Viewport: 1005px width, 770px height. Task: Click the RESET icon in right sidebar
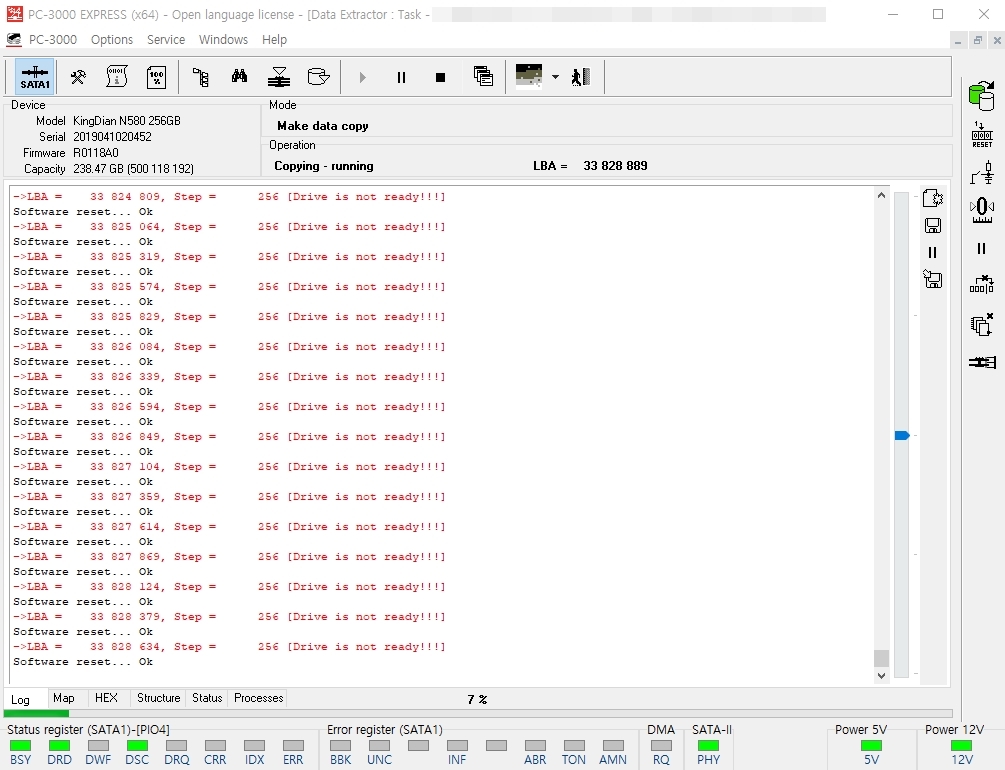(982, 135)
